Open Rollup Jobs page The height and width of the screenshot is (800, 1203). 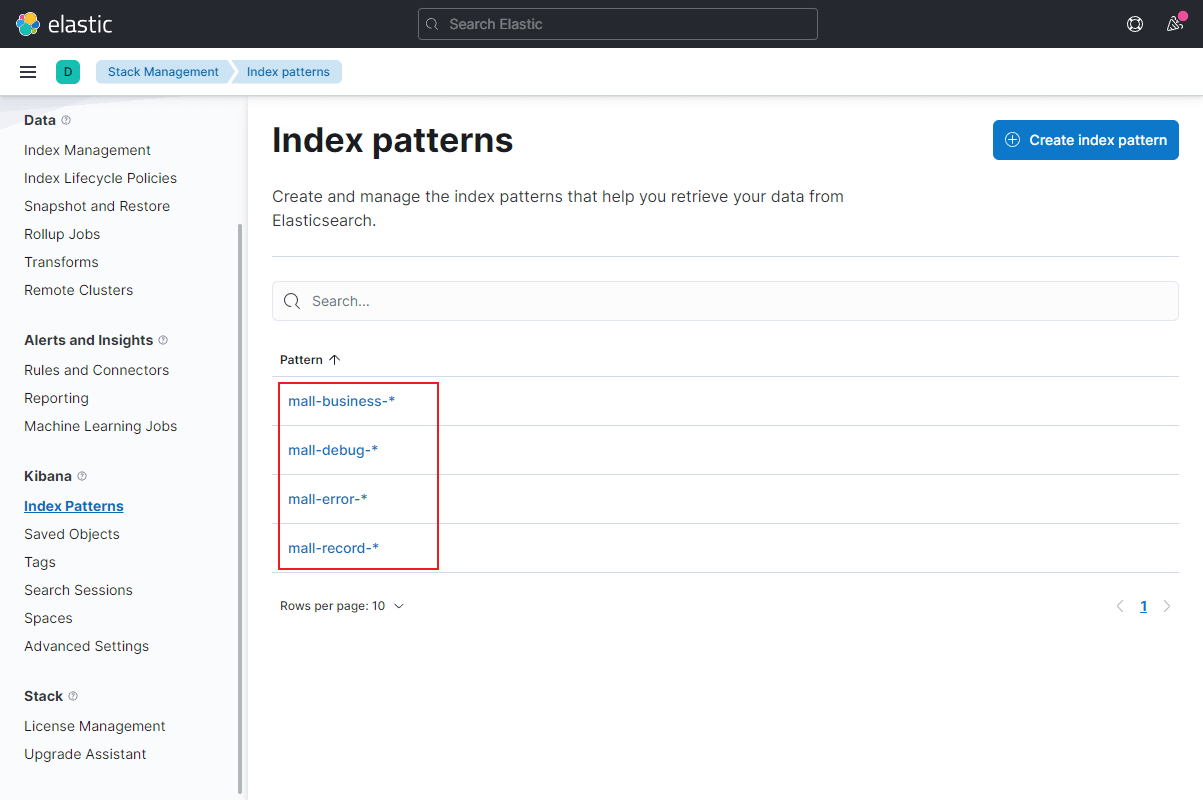pyautogui.click(x=62, y=234)
